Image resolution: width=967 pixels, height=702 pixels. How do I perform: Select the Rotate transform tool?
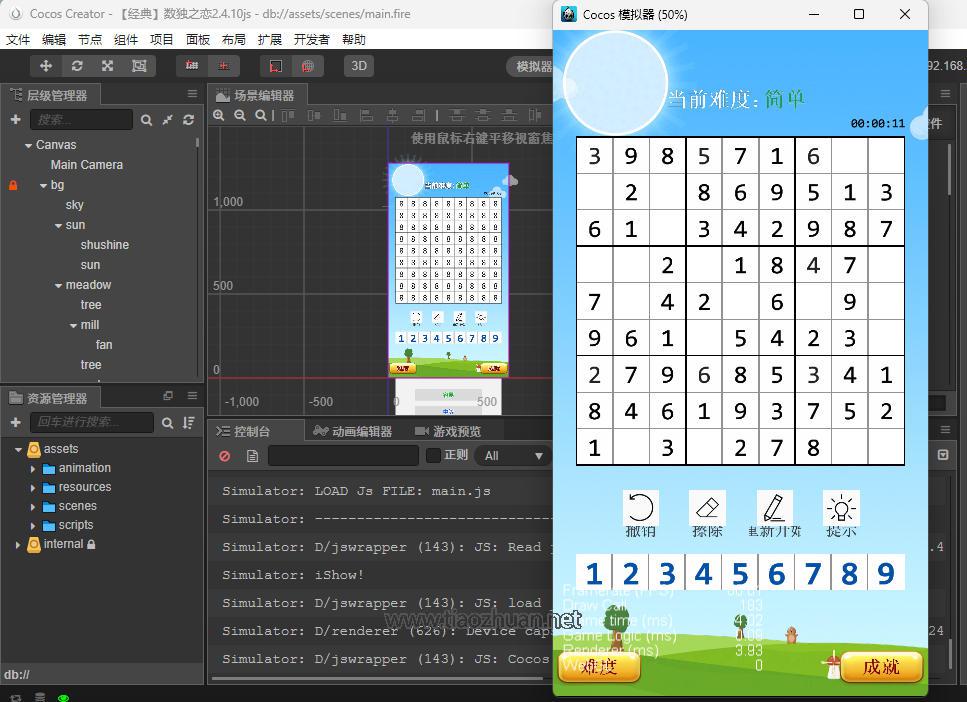pos(76,65)
